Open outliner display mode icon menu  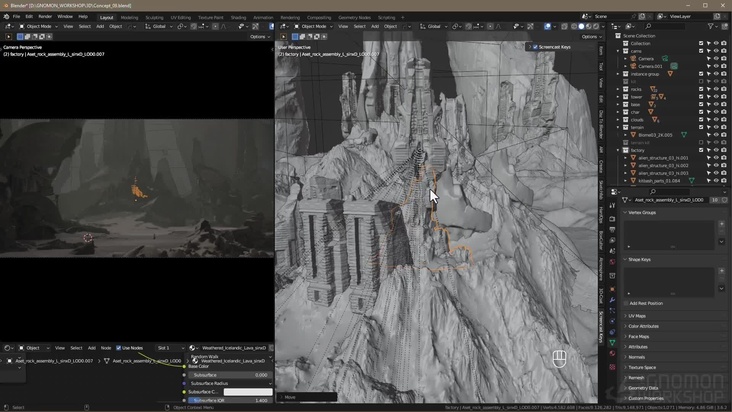click(630, 27)
